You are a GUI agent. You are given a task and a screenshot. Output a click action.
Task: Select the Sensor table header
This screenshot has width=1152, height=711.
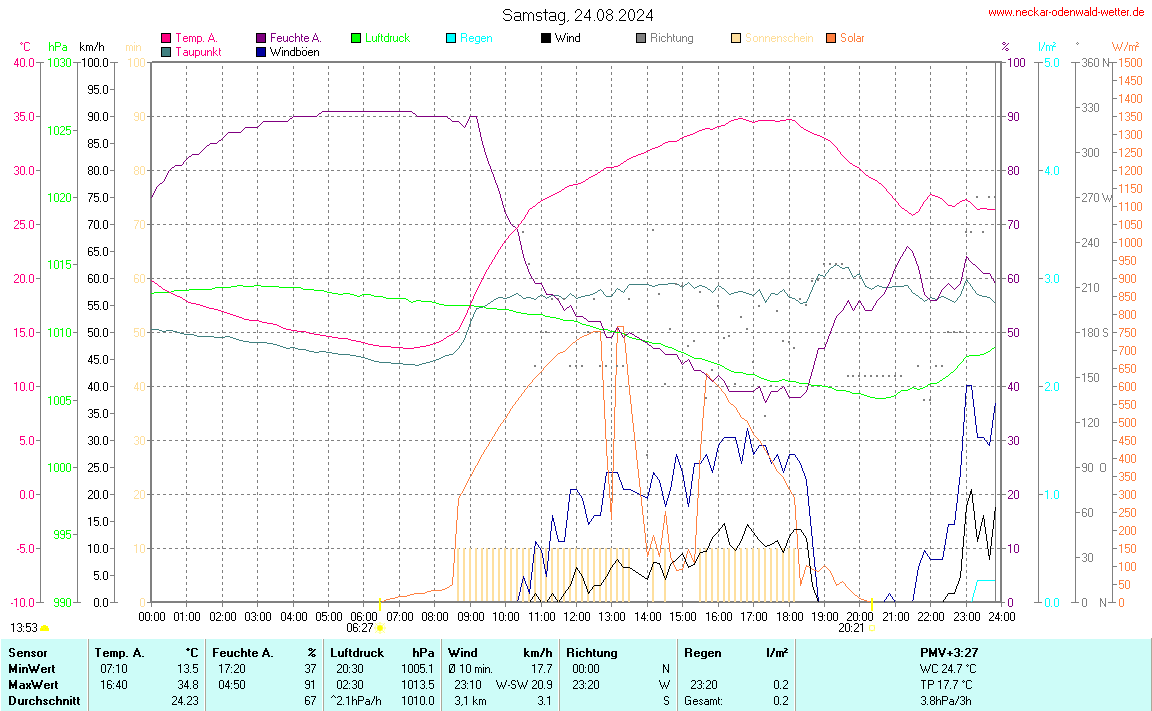[x=27, y=652]
